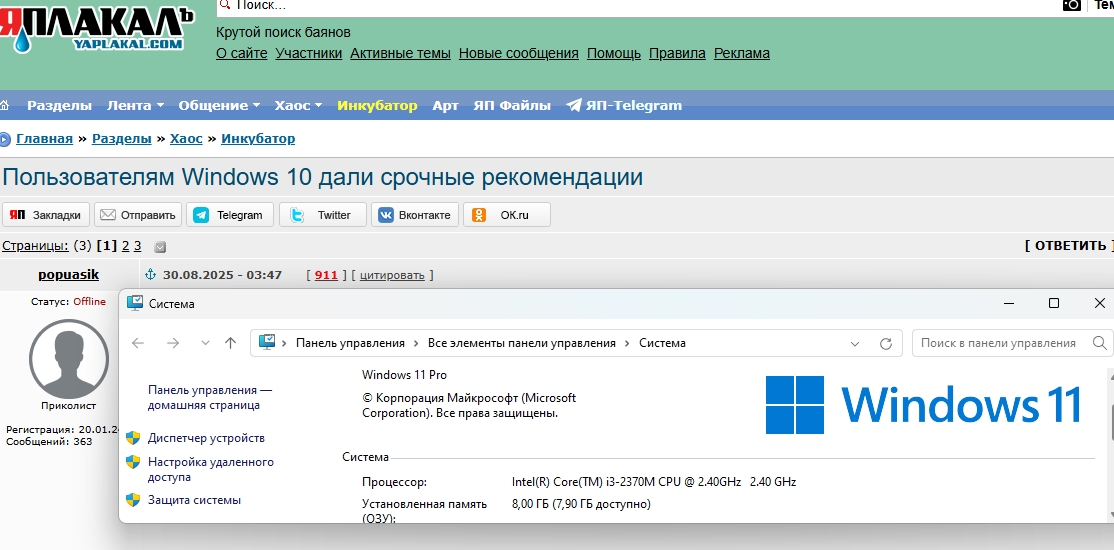Click the Закладки share button

[46, 215]
